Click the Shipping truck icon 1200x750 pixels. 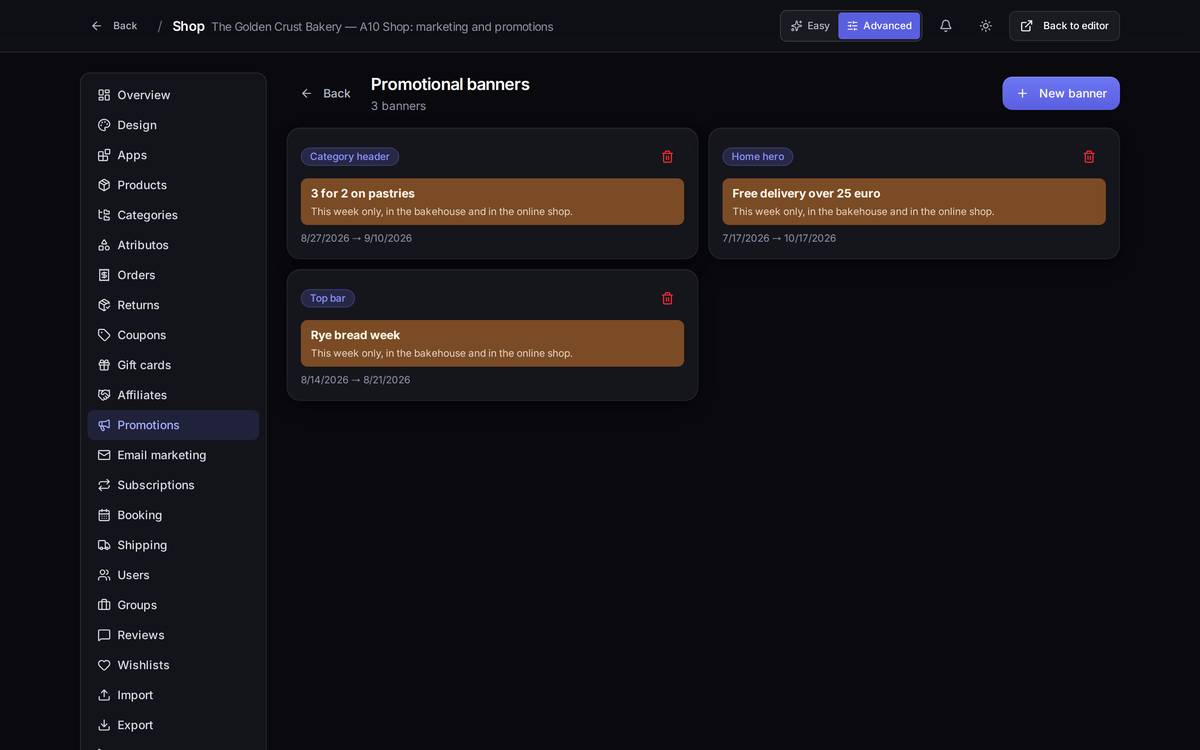click(x=104, y=545)
